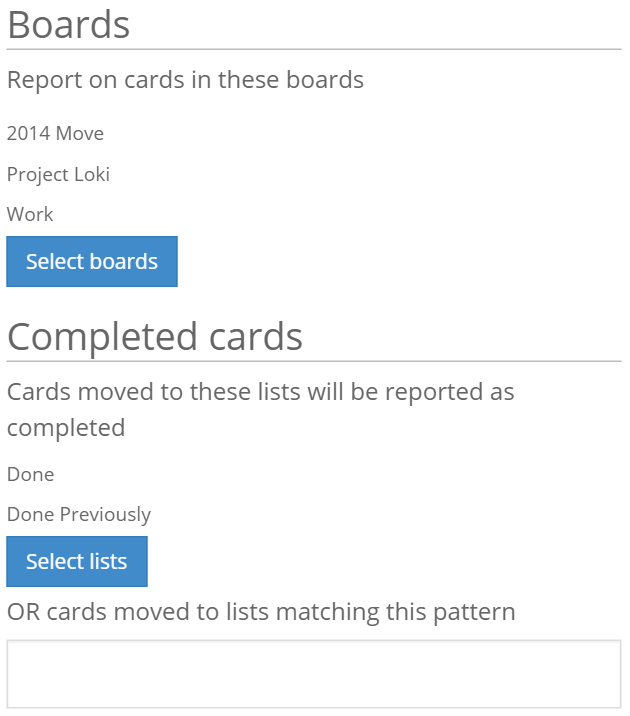Click divider line under Boards heading

click(x=314, y=49)
